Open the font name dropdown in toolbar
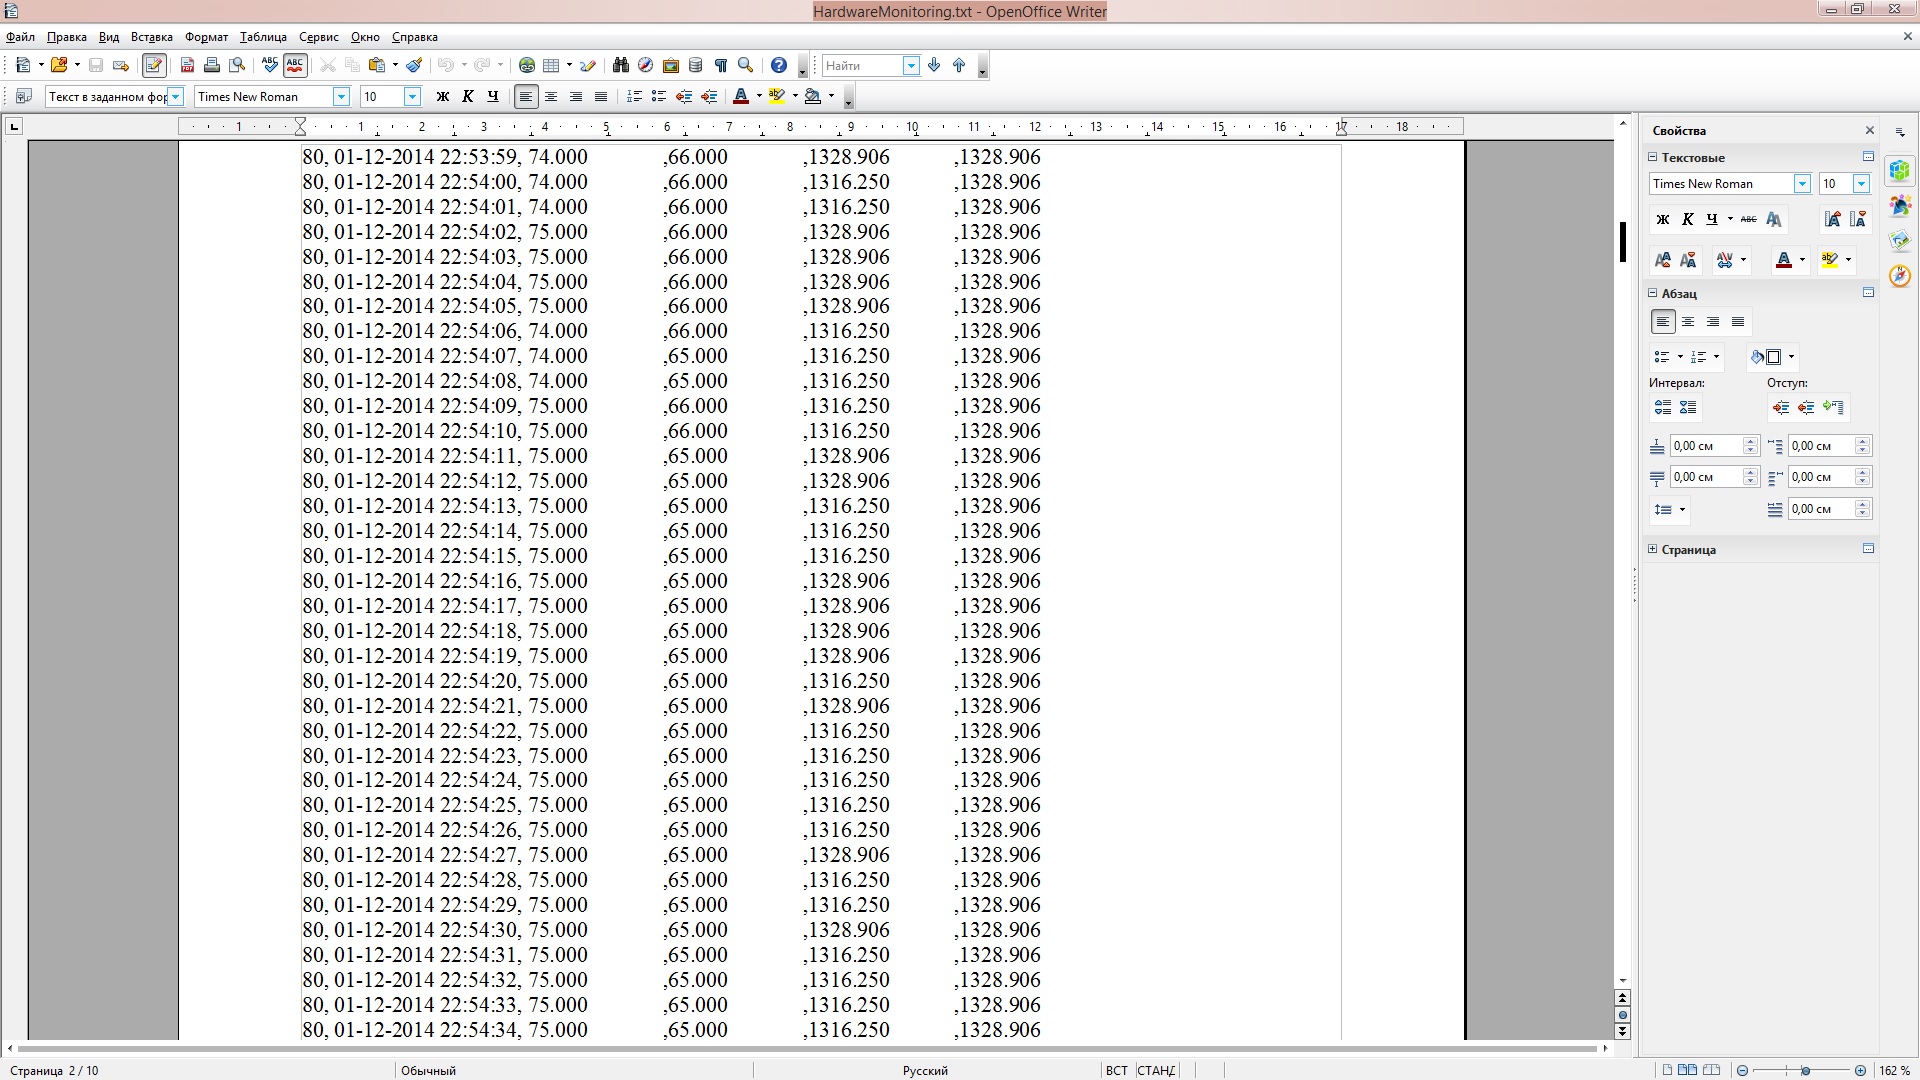The image size is (1920, 1080). point(341,97)
